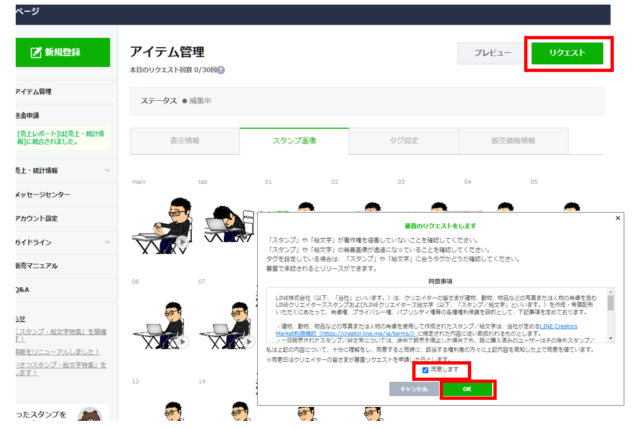Screen dimensions: 640x428
Task: Play the 06 sticker animation
Action: 182,342
